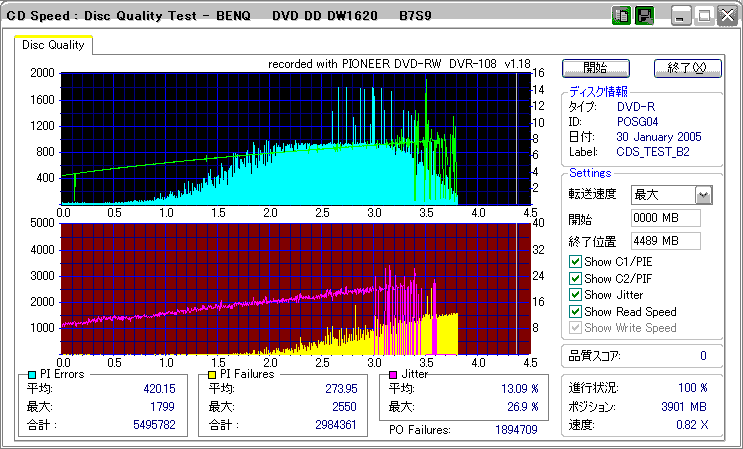Click the 開始 field showing 0000 MB

click(x=666, y=218)
